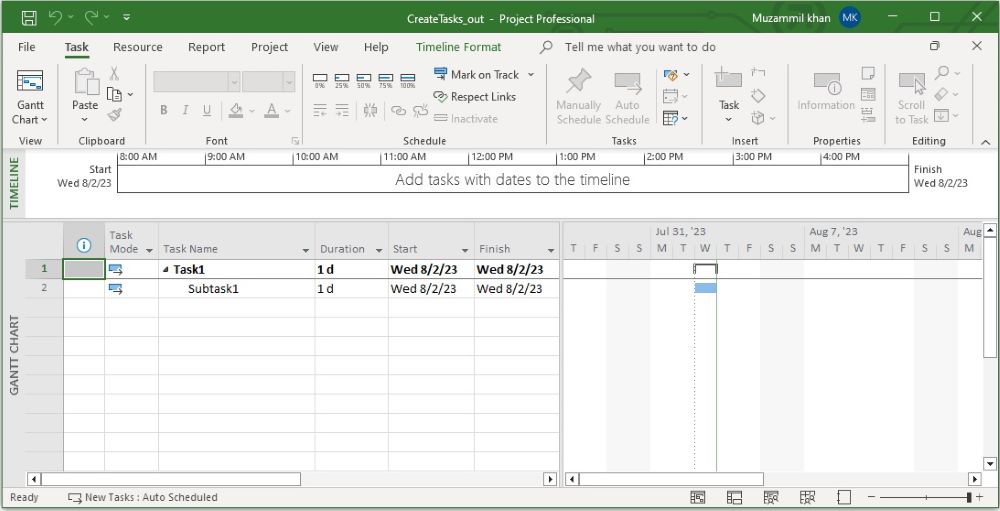Expand the Gantt Chart view dropdown
The height and width of the screenshot is (511, 1000).
click(x=30, y=119)
